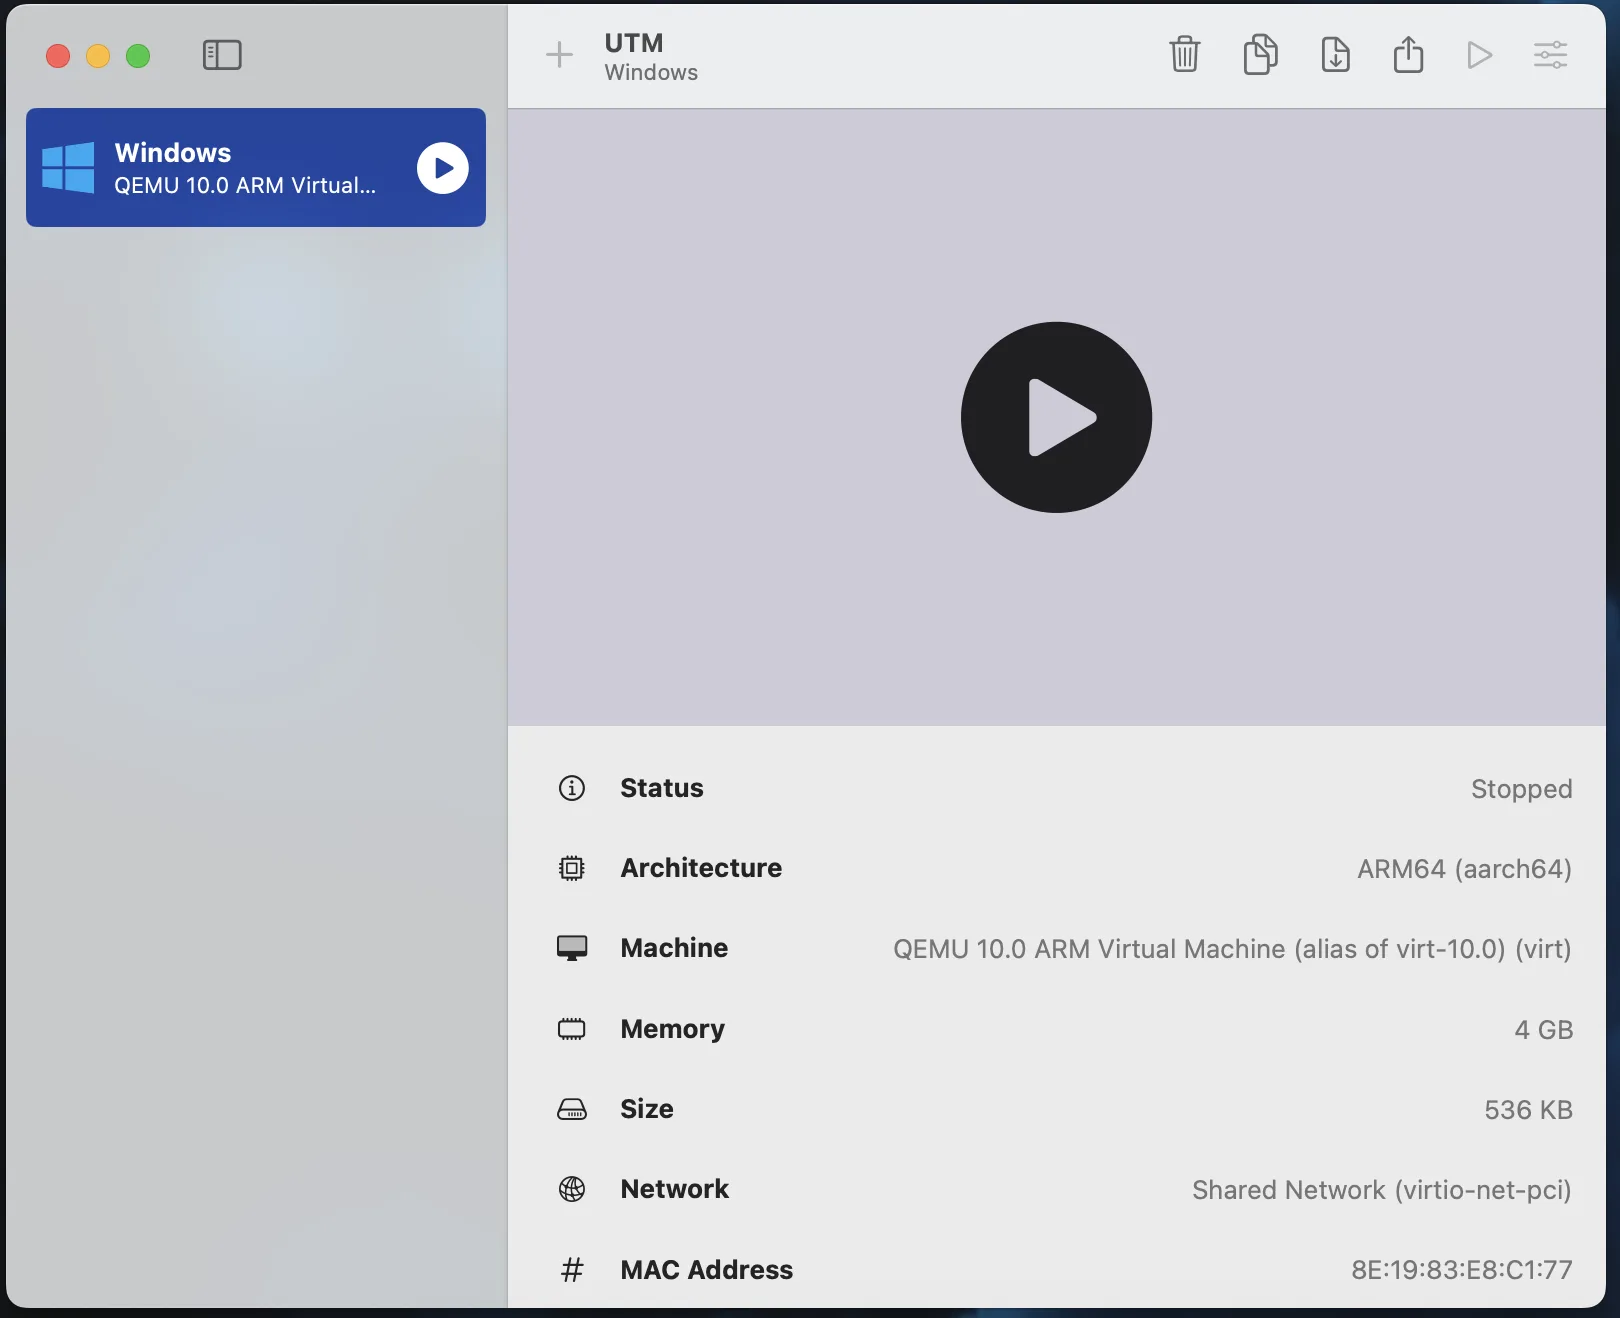
Task: Click the plus icon to add VM
Action: [x=559, y=55]
